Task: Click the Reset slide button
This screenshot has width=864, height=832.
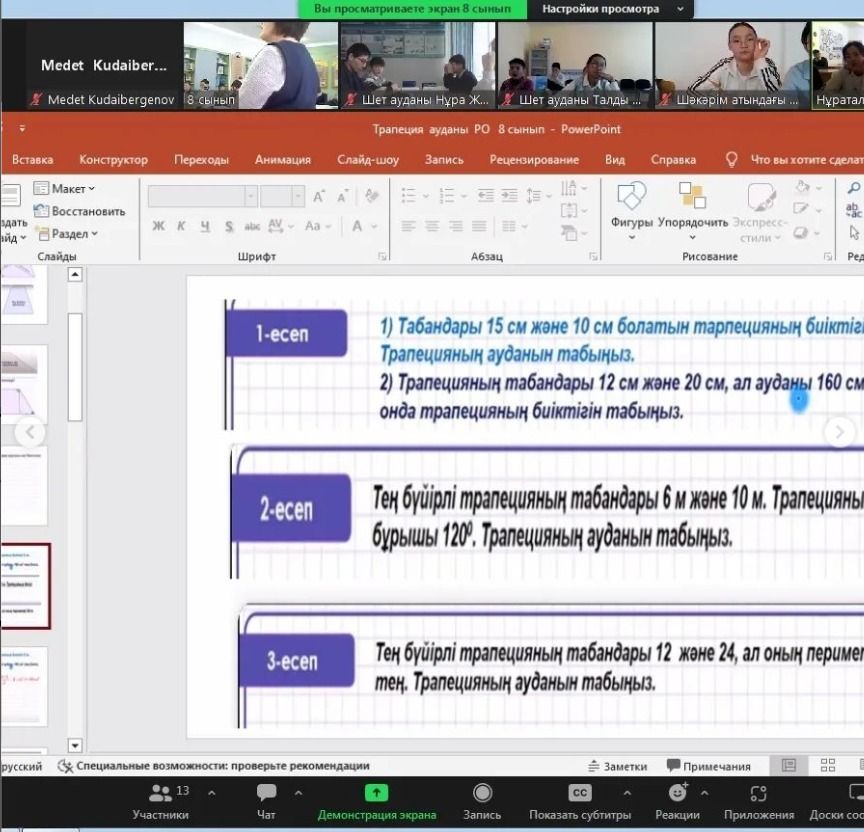Action: [80, 211]
